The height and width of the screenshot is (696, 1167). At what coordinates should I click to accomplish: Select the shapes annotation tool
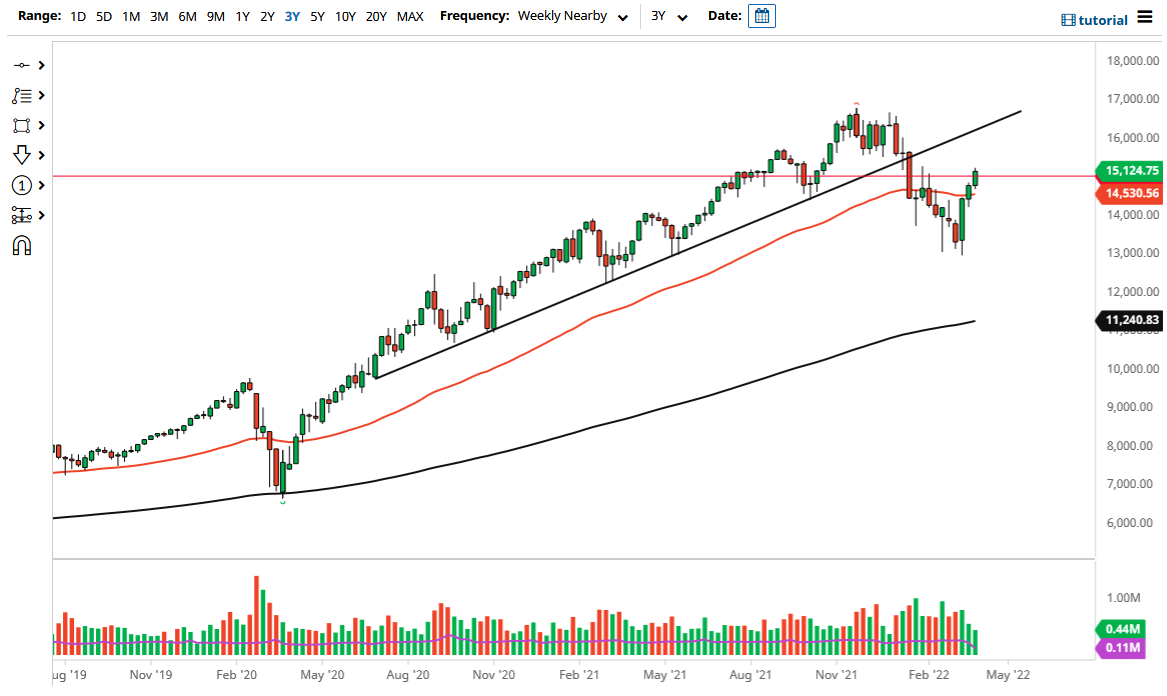point(22,125)
